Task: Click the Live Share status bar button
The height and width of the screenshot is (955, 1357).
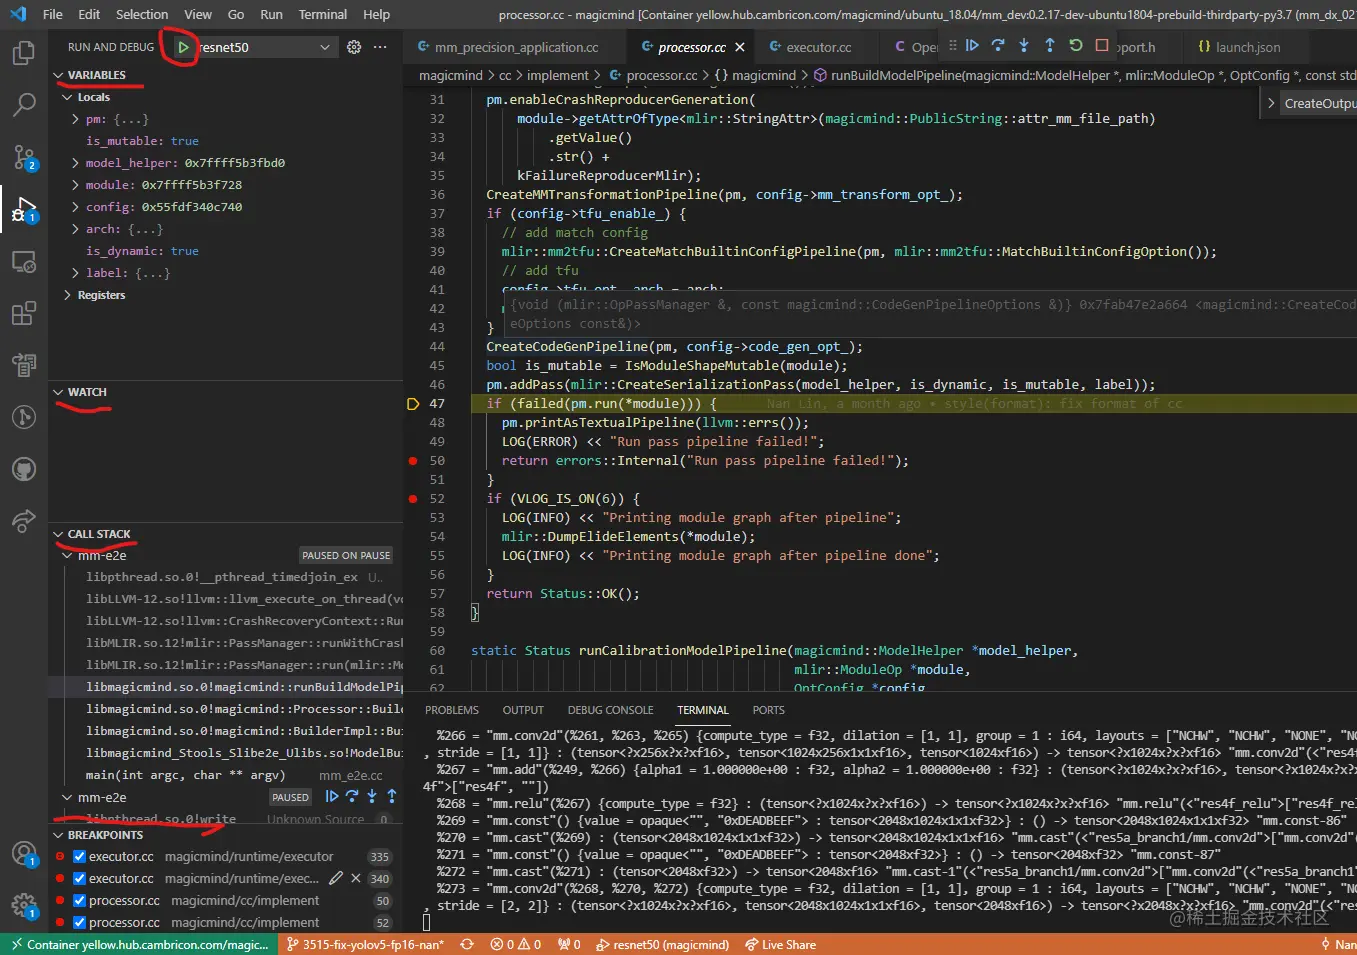Action: [x=780, y=945]
